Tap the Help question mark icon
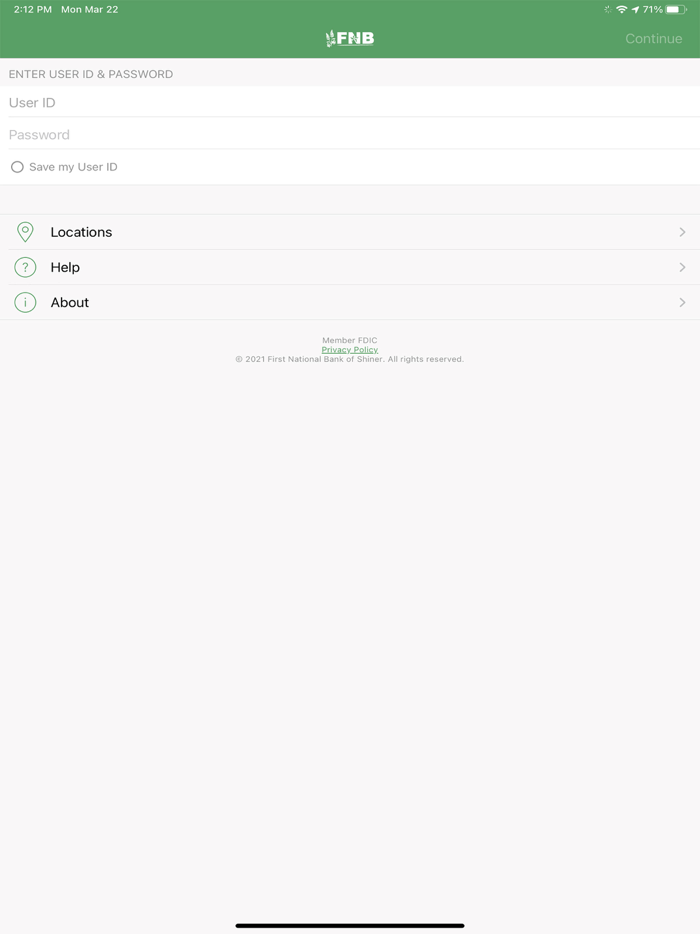 pos(25,267)
